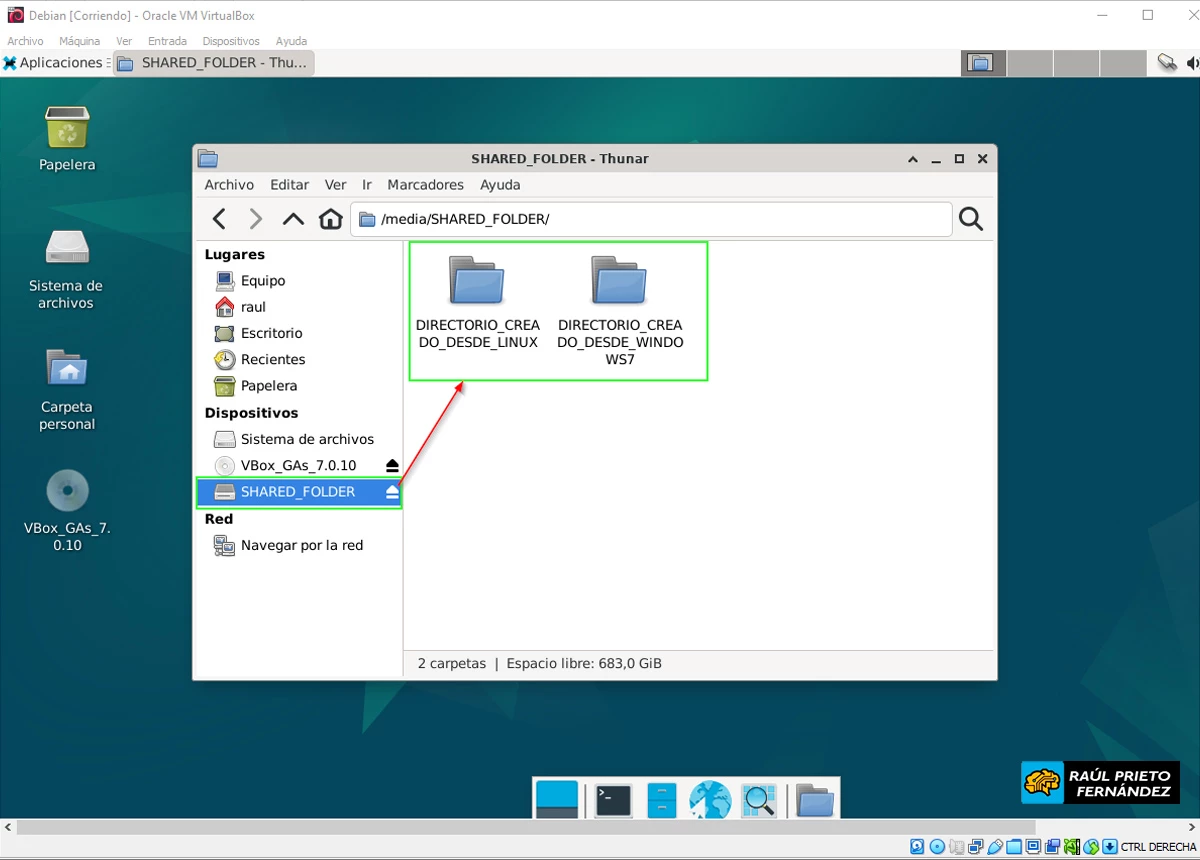Open the Editar menu in Thunar
The image size is (1200, 860).
[289, 184]
